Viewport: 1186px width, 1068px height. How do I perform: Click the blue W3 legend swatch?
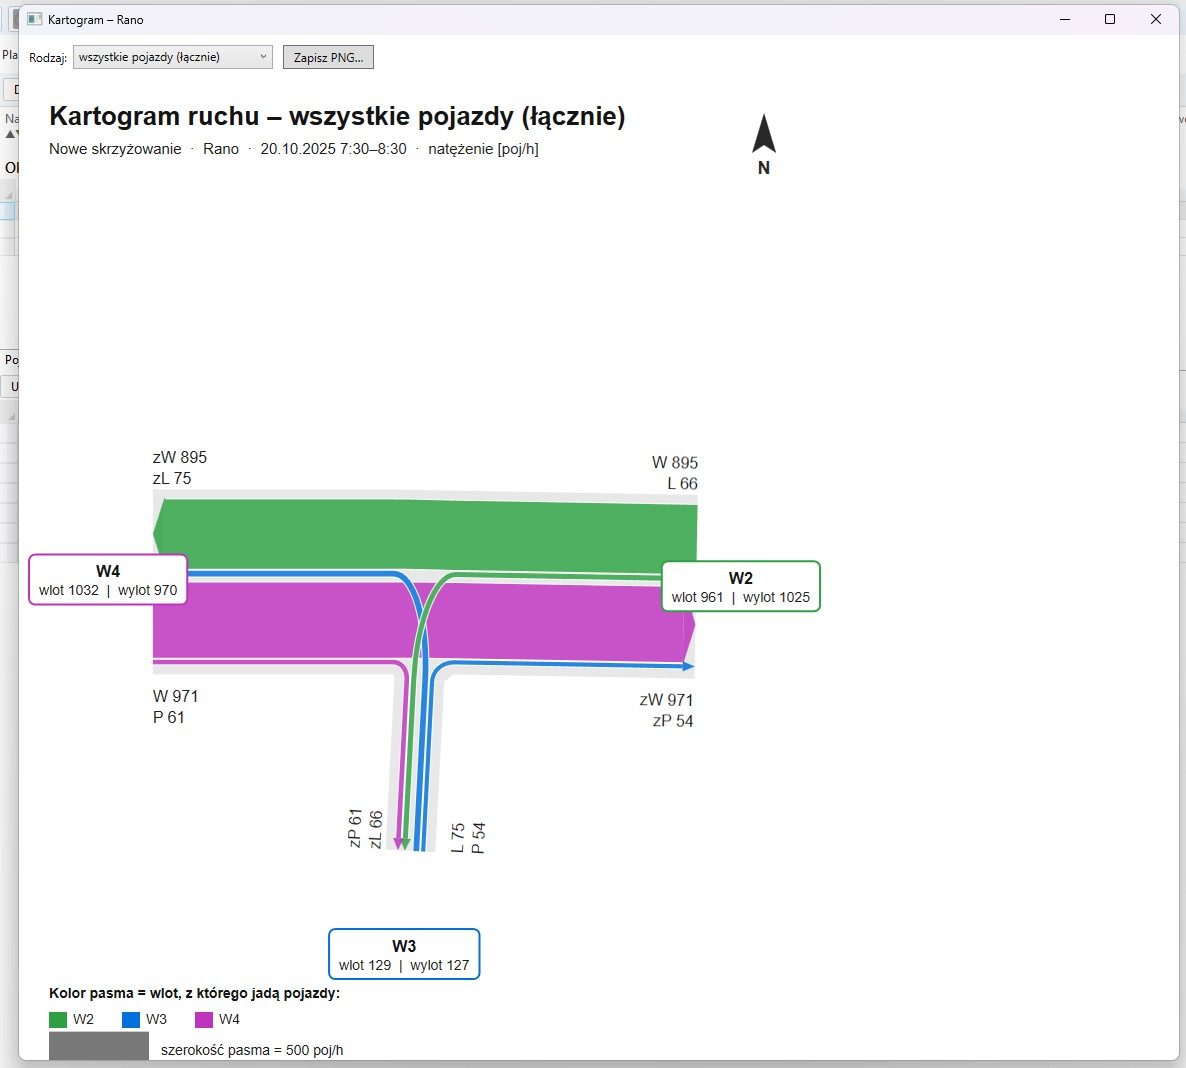(x=131, y=1020)
